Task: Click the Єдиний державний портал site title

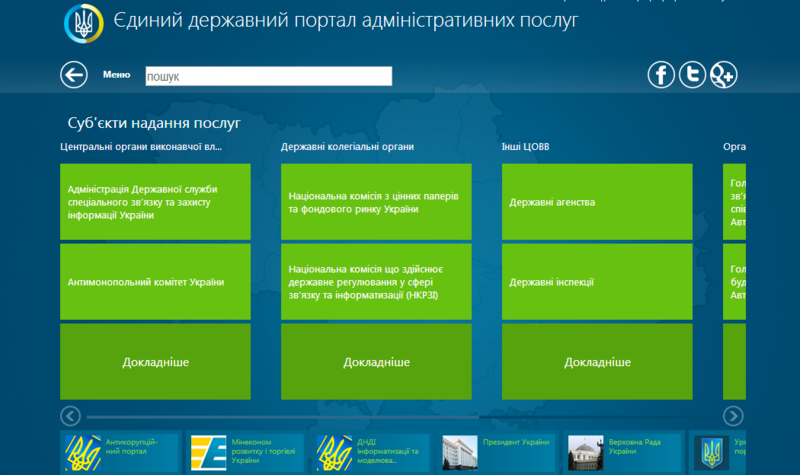Action: (x=345, y=20)
